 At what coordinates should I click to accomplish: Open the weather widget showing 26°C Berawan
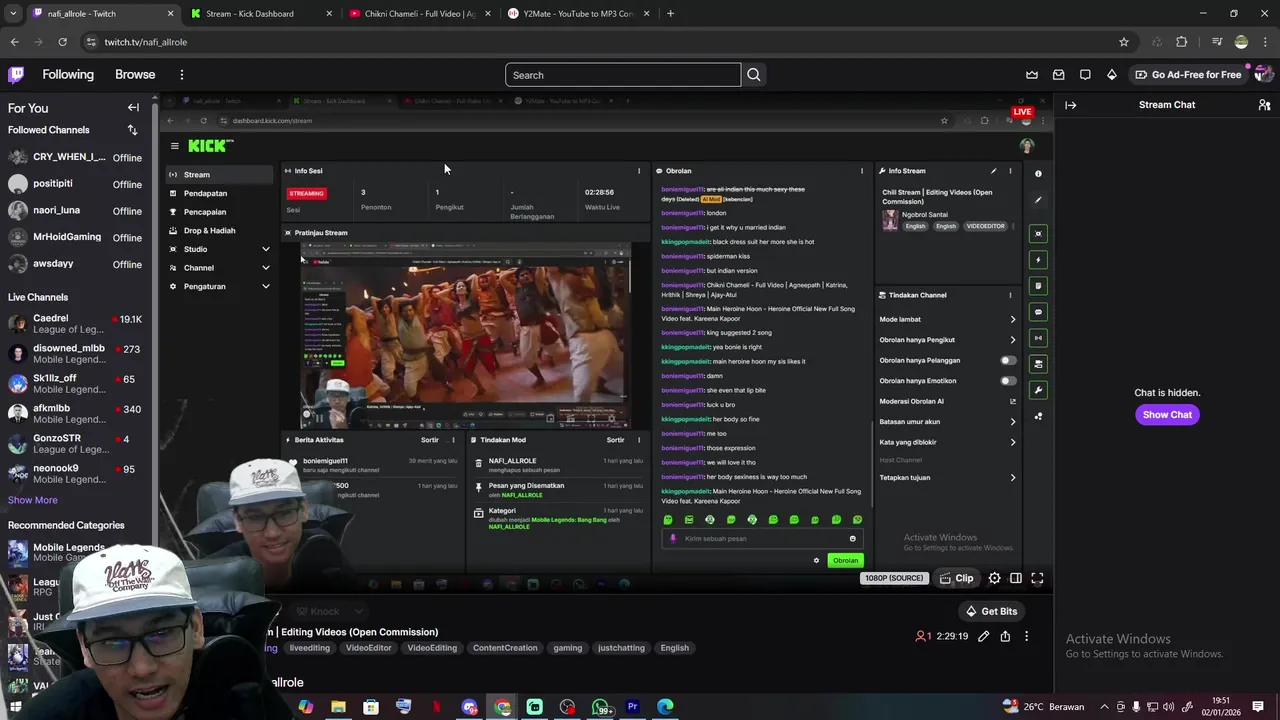pos(1044,707)
